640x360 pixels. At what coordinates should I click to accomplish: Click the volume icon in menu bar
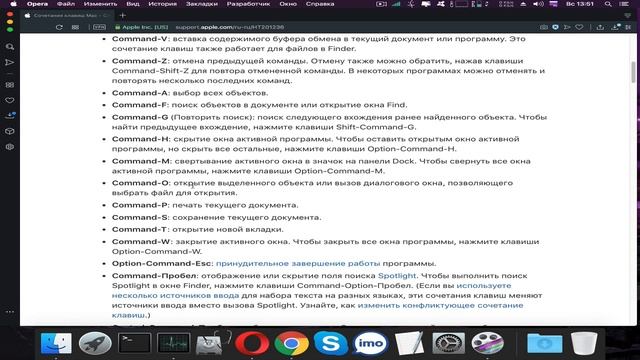pyautogui.click(x=538, y=4)
